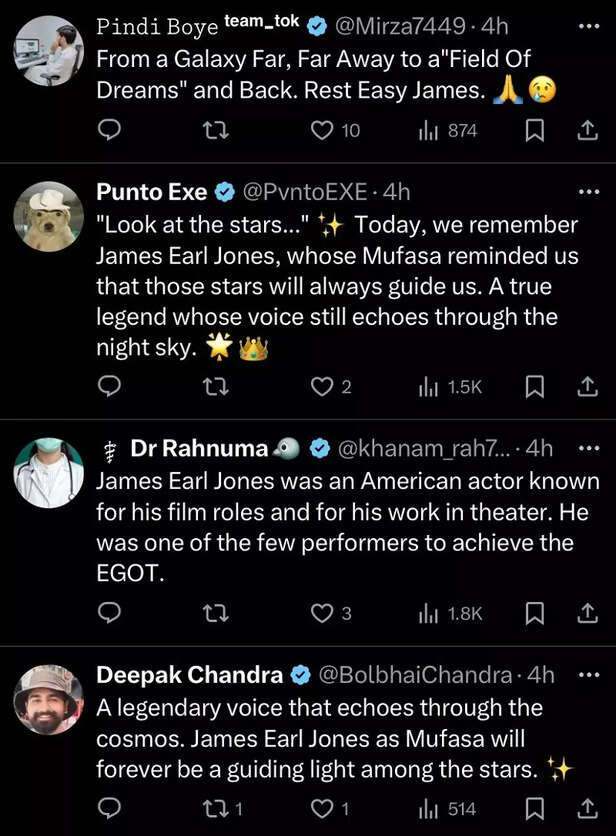The image size is (616, 836).
Task: Bookmark Deepak Chandra's tweet
Action: (535, 808)
